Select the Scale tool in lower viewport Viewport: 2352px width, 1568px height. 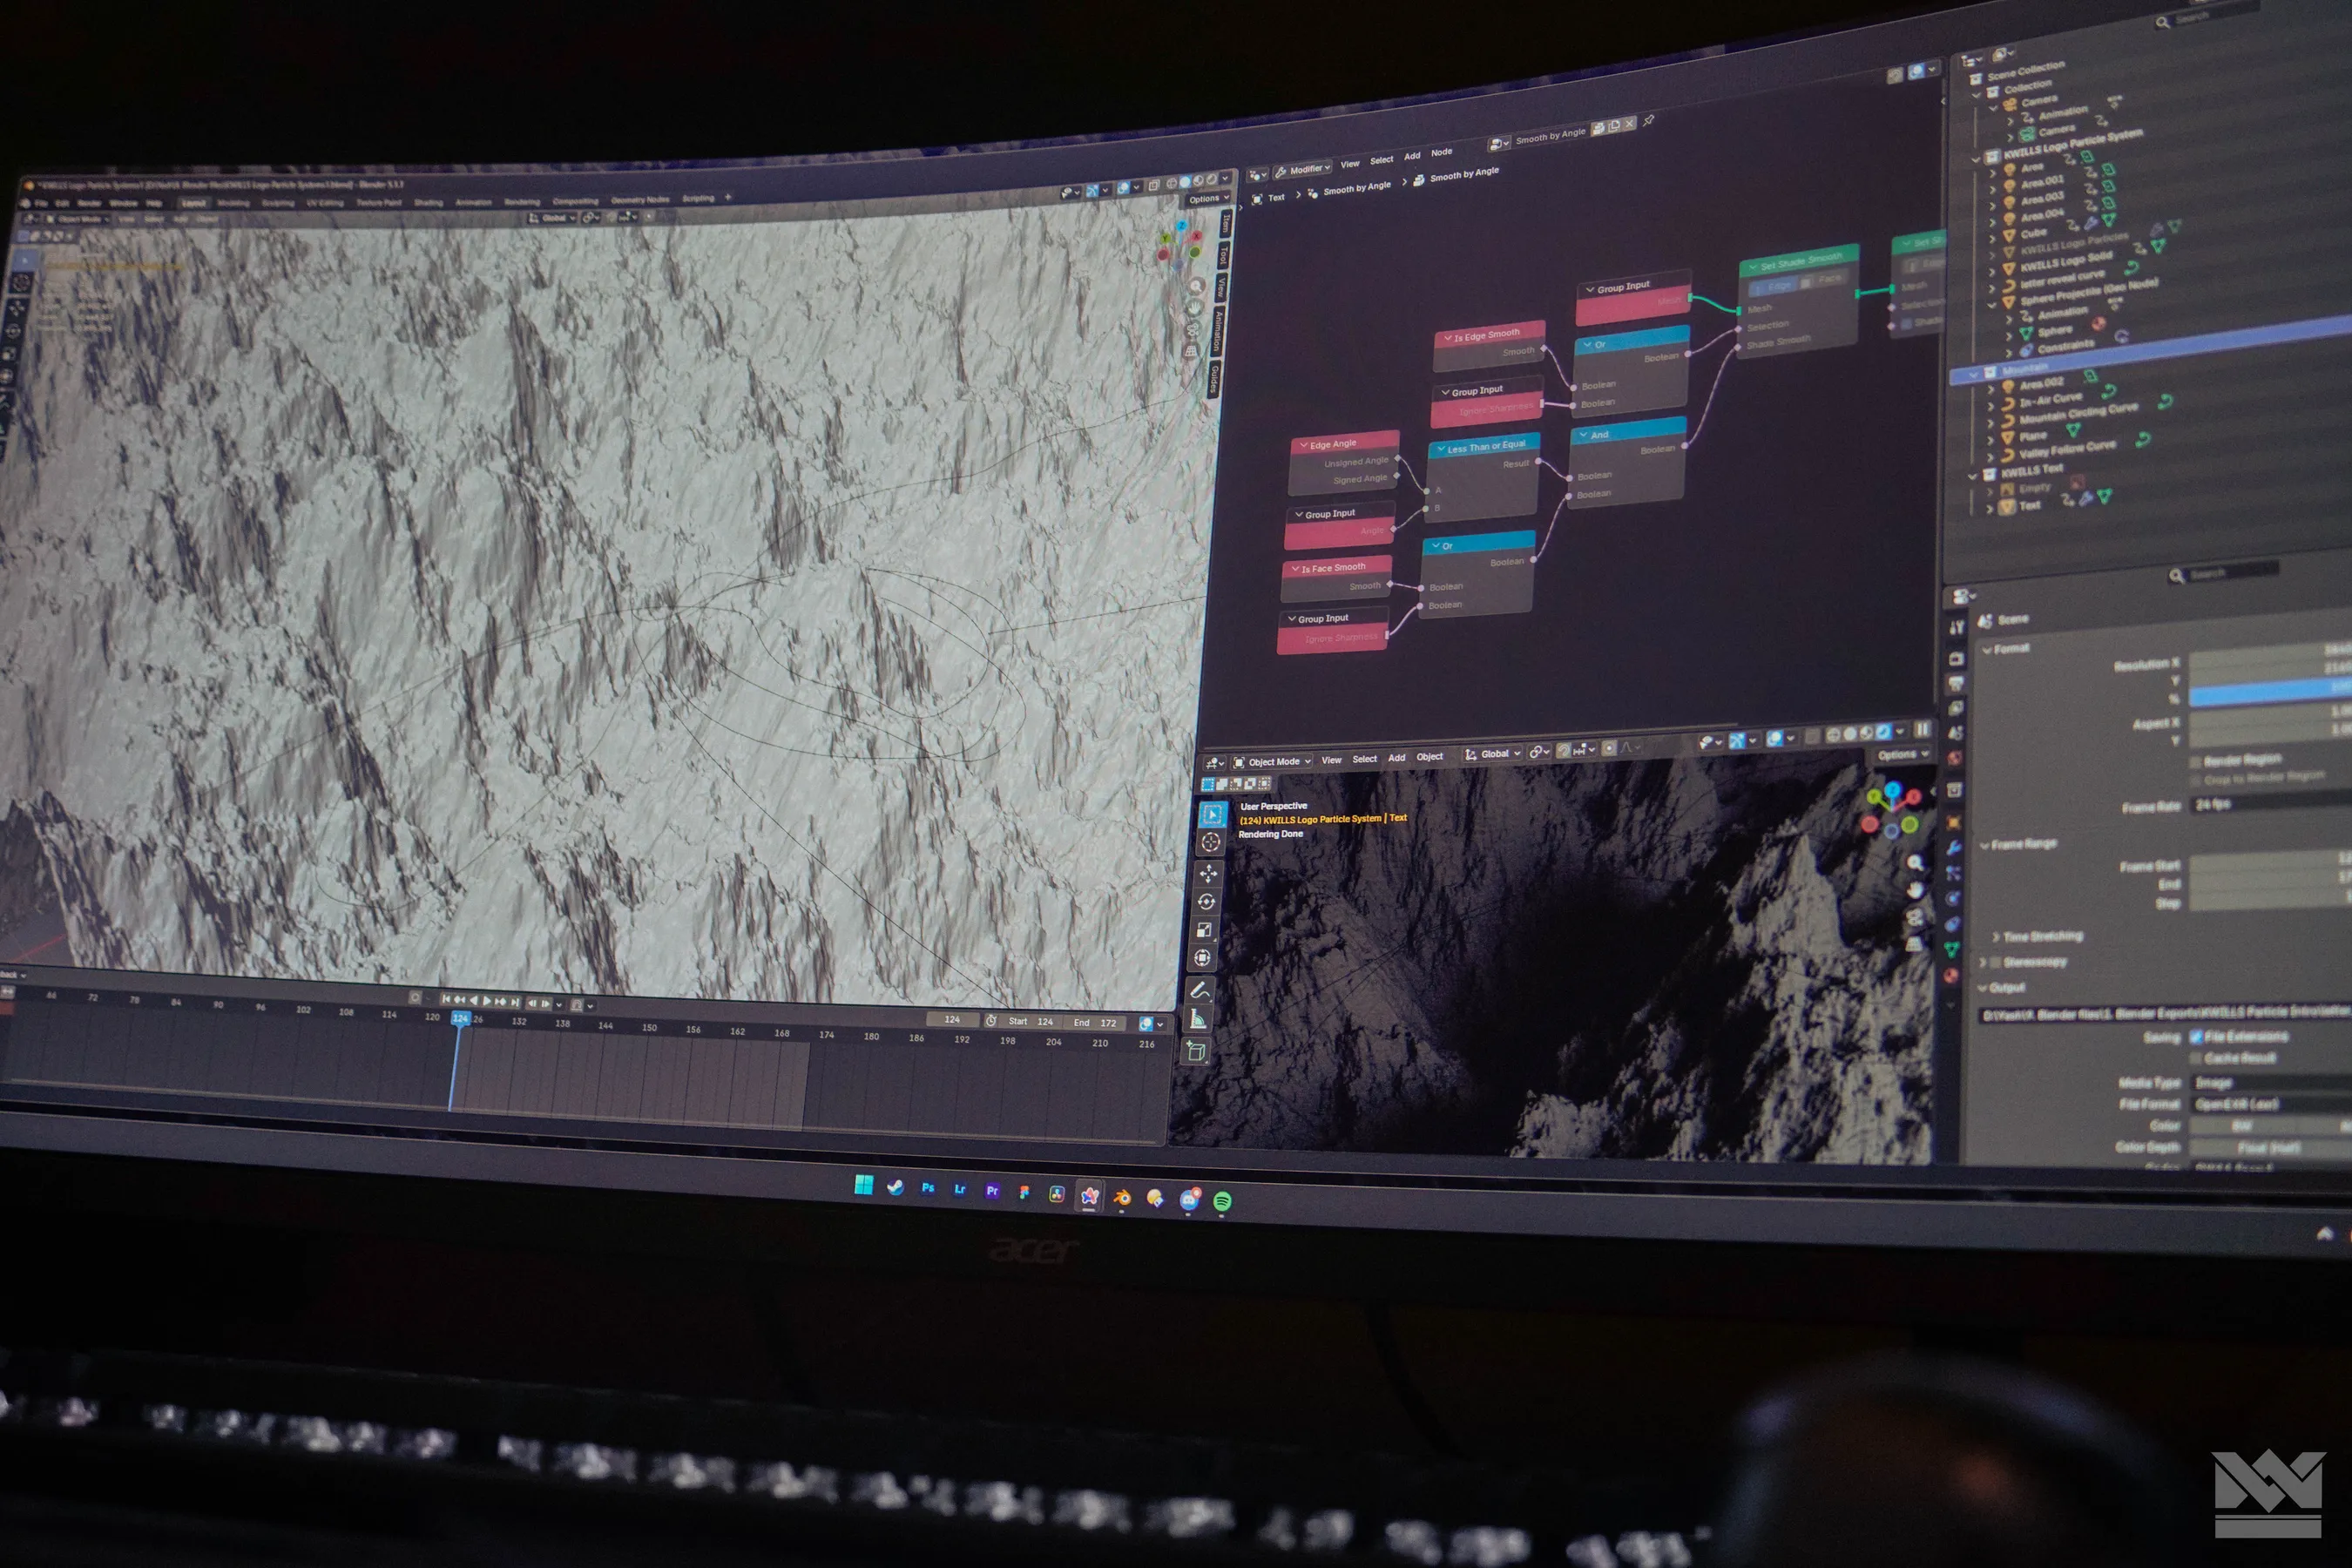coord(1204,929)
